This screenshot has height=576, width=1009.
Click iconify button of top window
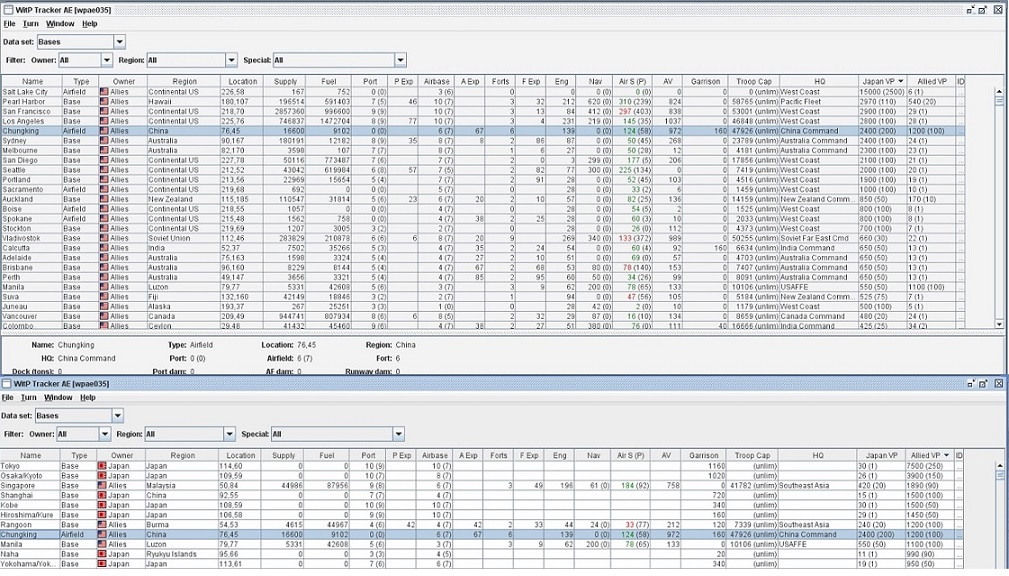[970, 10]
